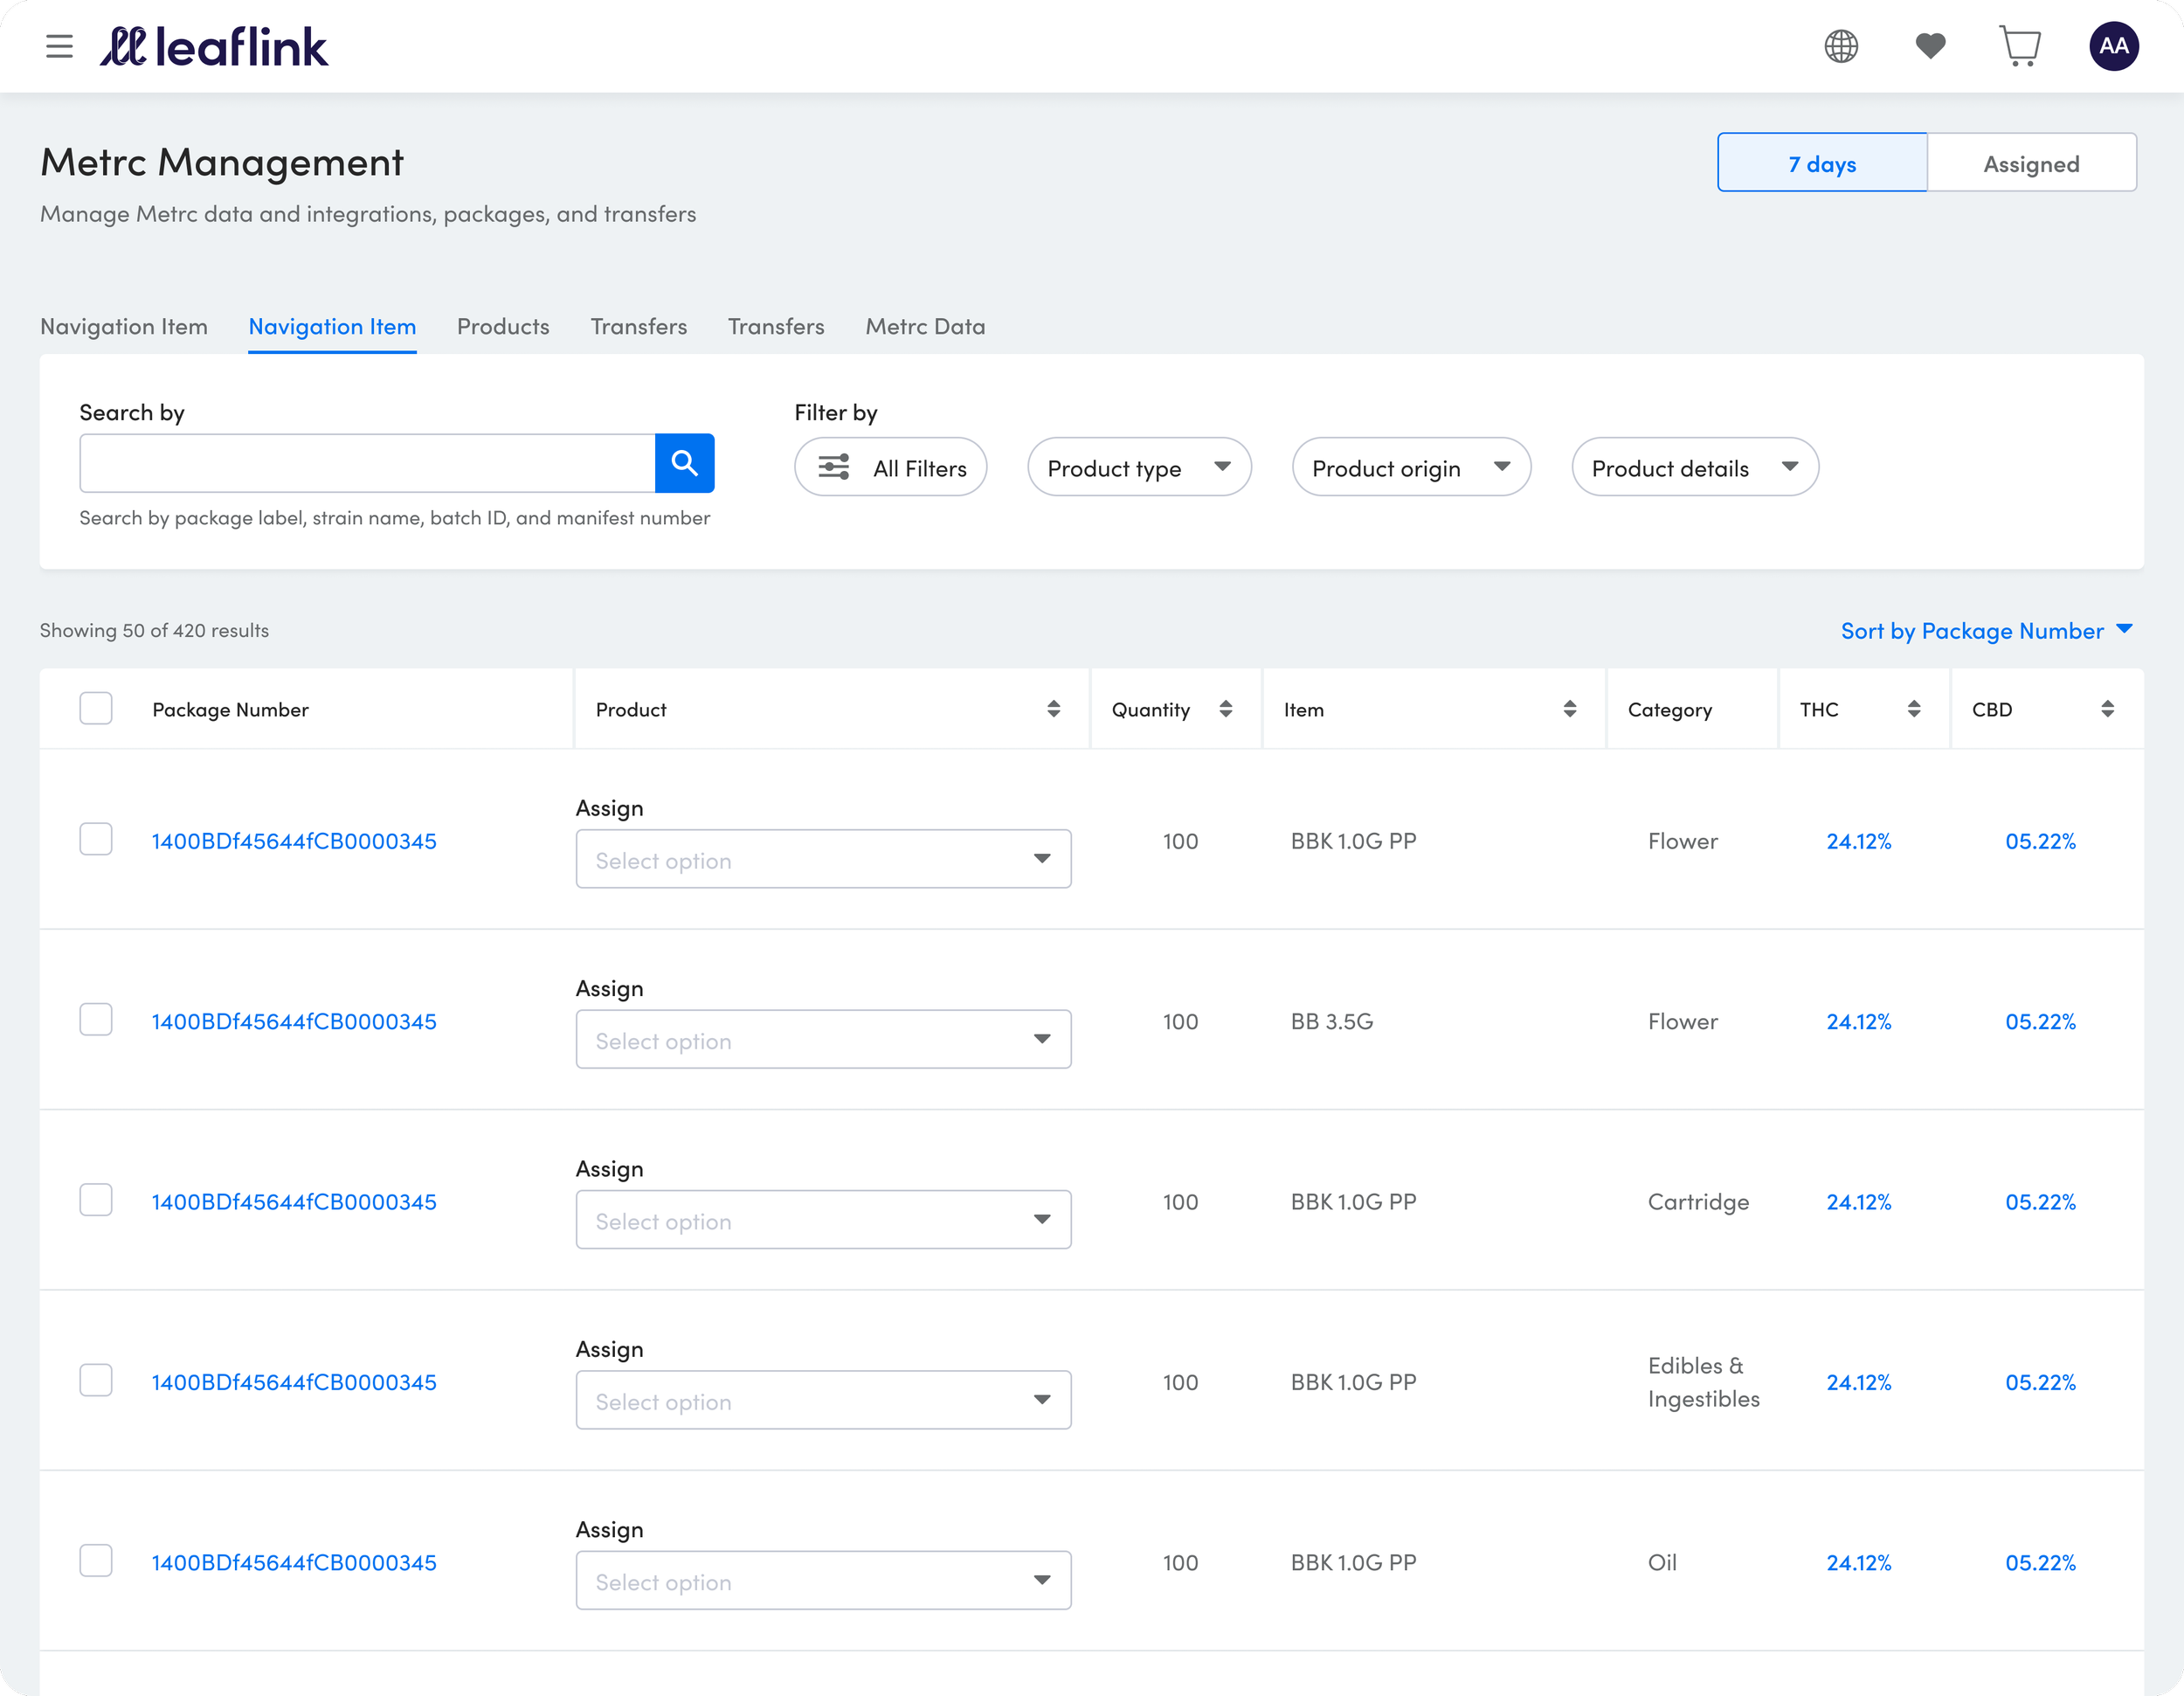The width and height of the screenshot is (2184, 1696).
Task: Click the Metrc Management page heading
Action: coord(222,162)
